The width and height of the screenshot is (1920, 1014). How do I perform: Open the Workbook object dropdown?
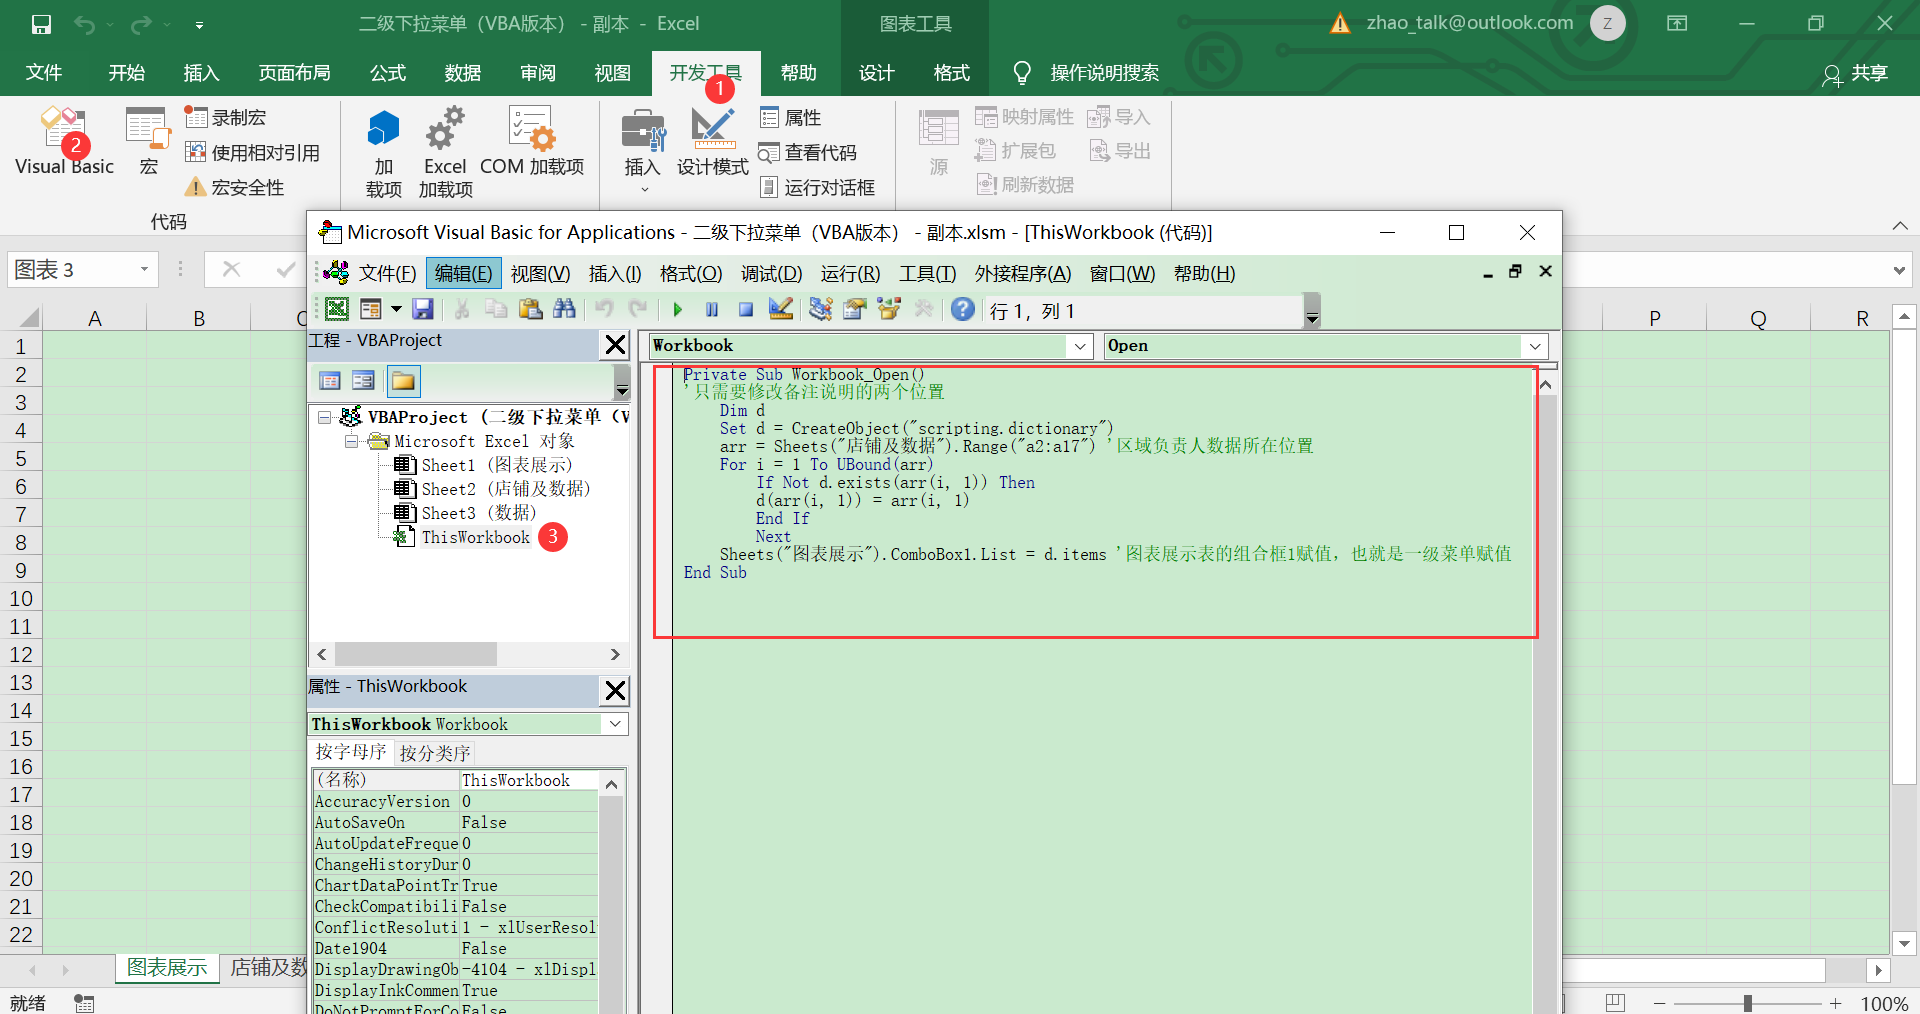[x=1080, y=346]
